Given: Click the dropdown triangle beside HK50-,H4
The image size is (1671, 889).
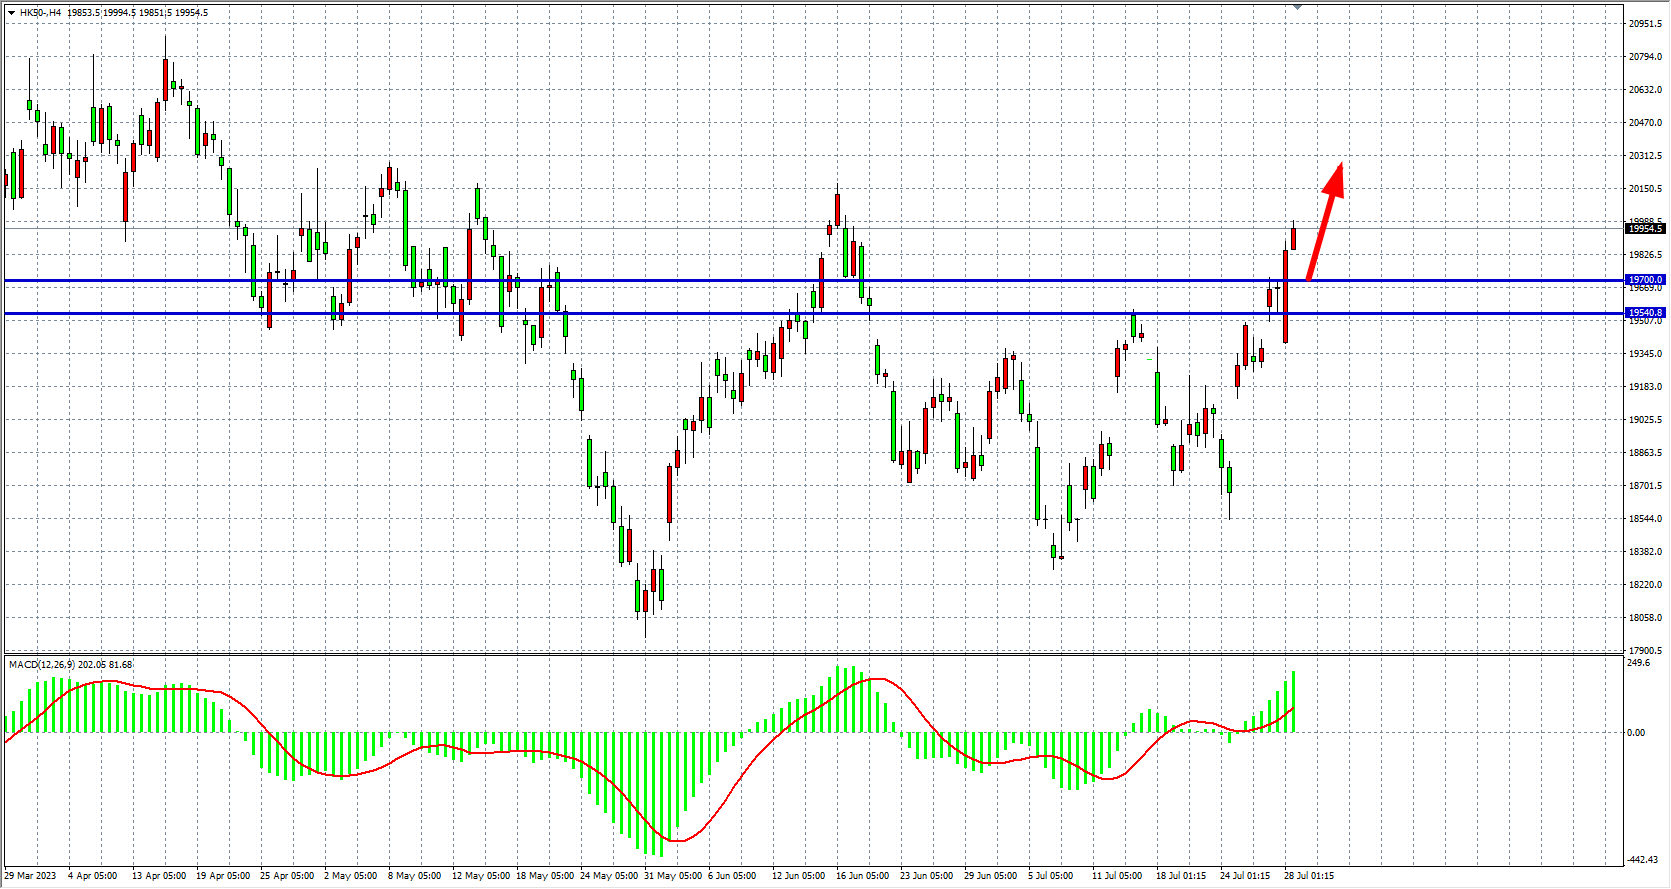Looking at the screenshot, I should click(11, 13).
